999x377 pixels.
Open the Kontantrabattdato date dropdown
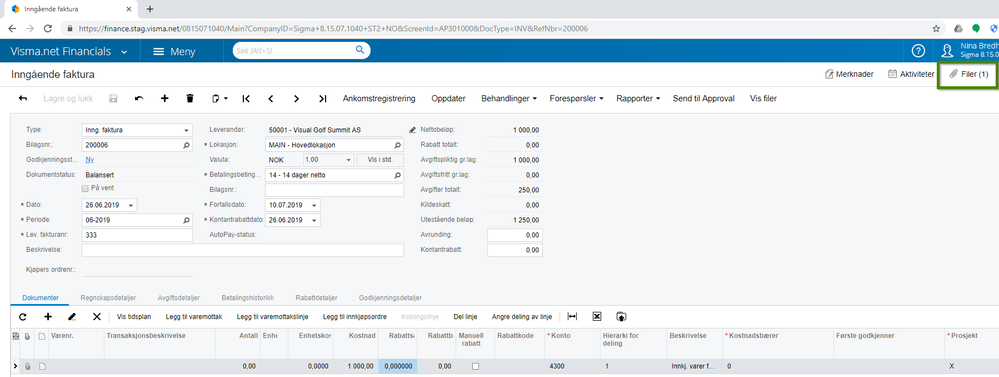point(315,220)
